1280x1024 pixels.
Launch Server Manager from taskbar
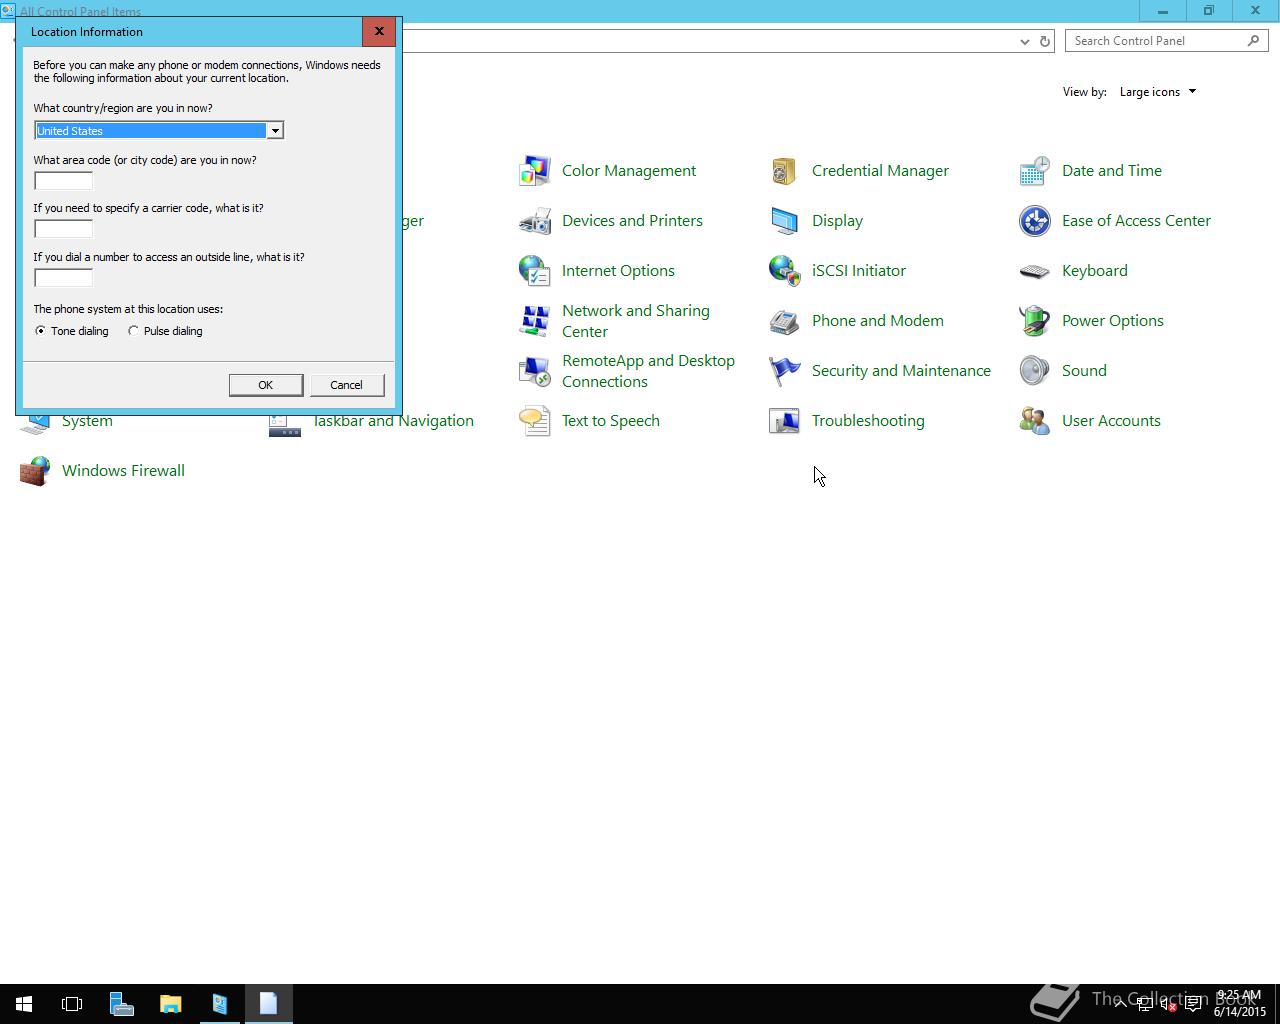[122, 1004]
